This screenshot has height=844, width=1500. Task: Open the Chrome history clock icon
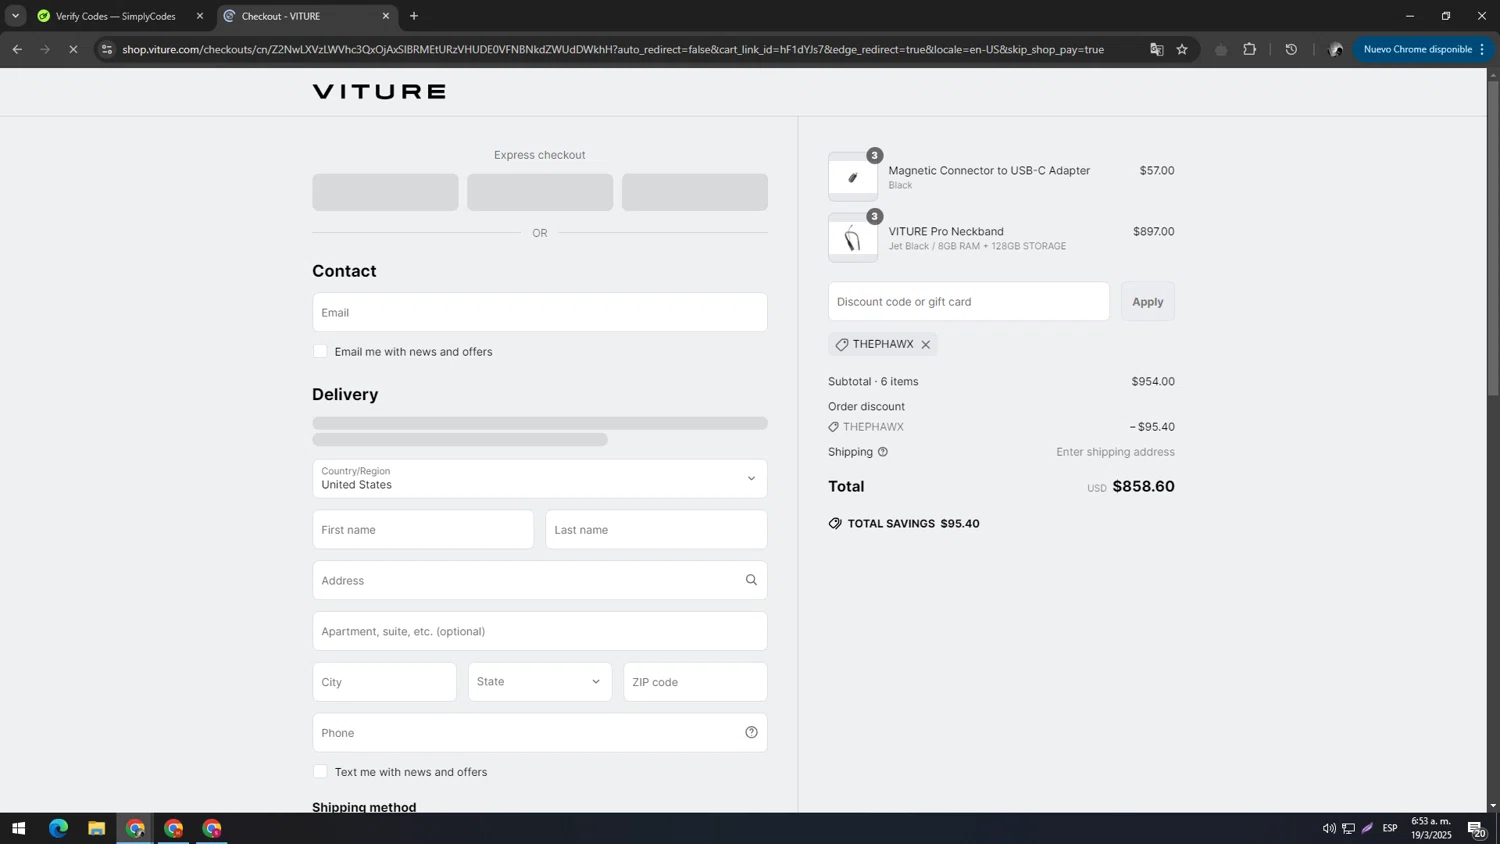pos(1291,49)
